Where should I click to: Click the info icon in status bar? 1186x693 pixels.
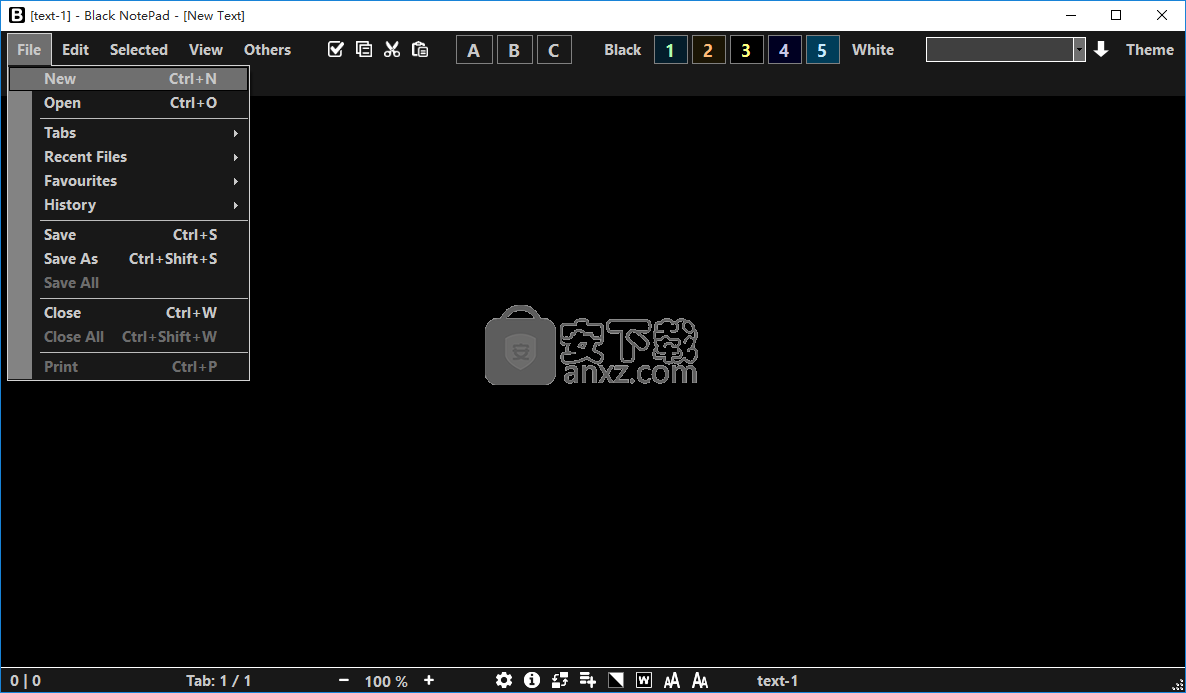[532, 680]
